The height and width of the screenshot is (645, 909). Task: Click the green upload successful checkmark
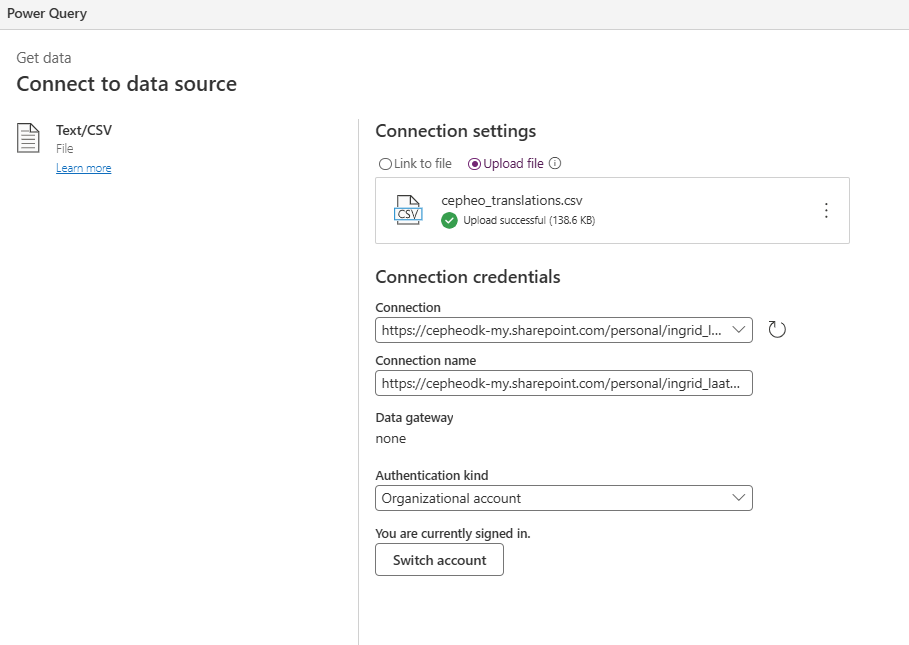pyautogui.click(x=450, y=220)
